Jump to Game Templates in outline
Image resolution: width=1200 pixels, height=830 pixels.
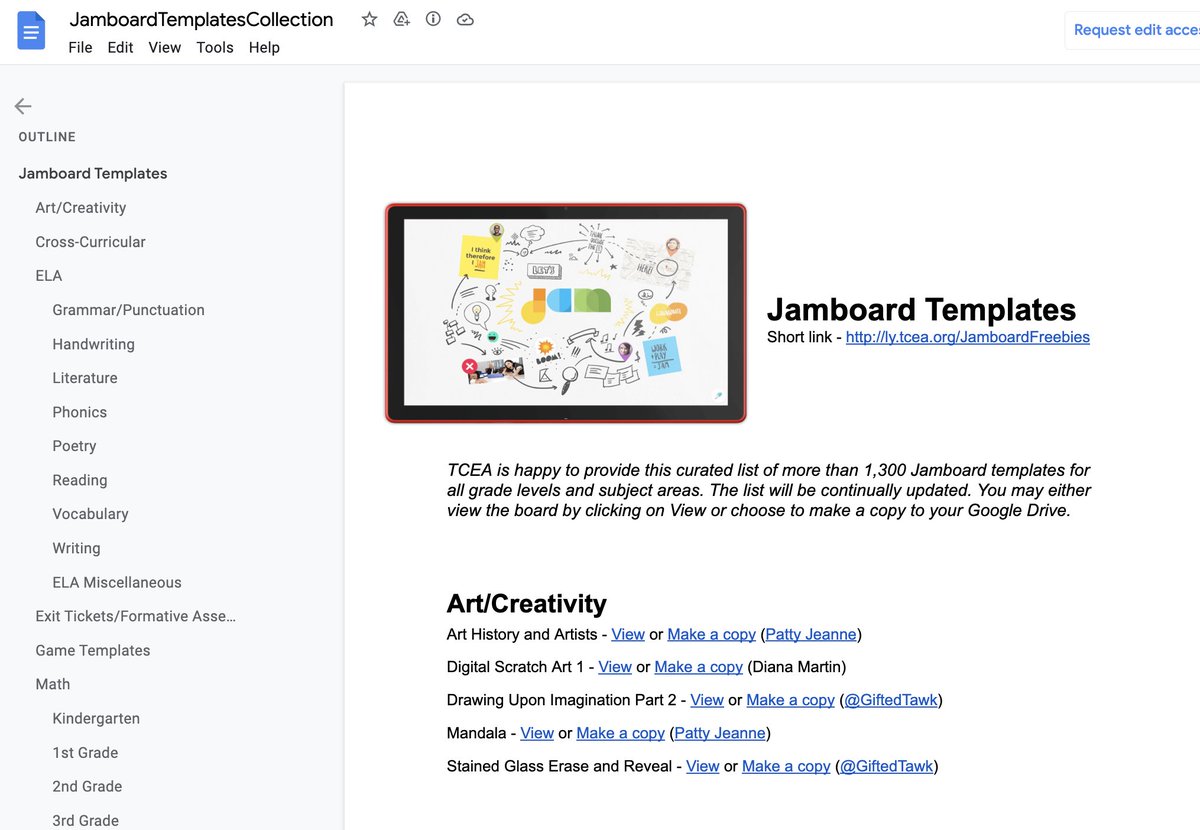coord(92,649)
